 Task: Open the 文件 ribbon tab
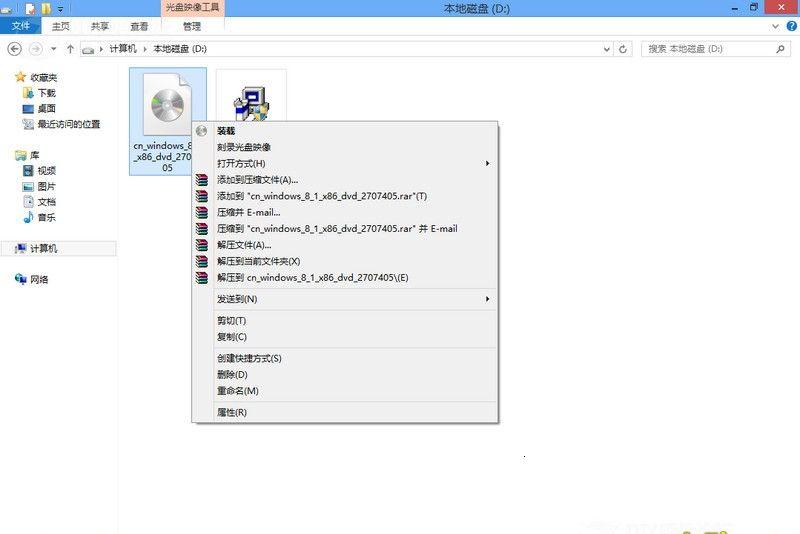20,26
